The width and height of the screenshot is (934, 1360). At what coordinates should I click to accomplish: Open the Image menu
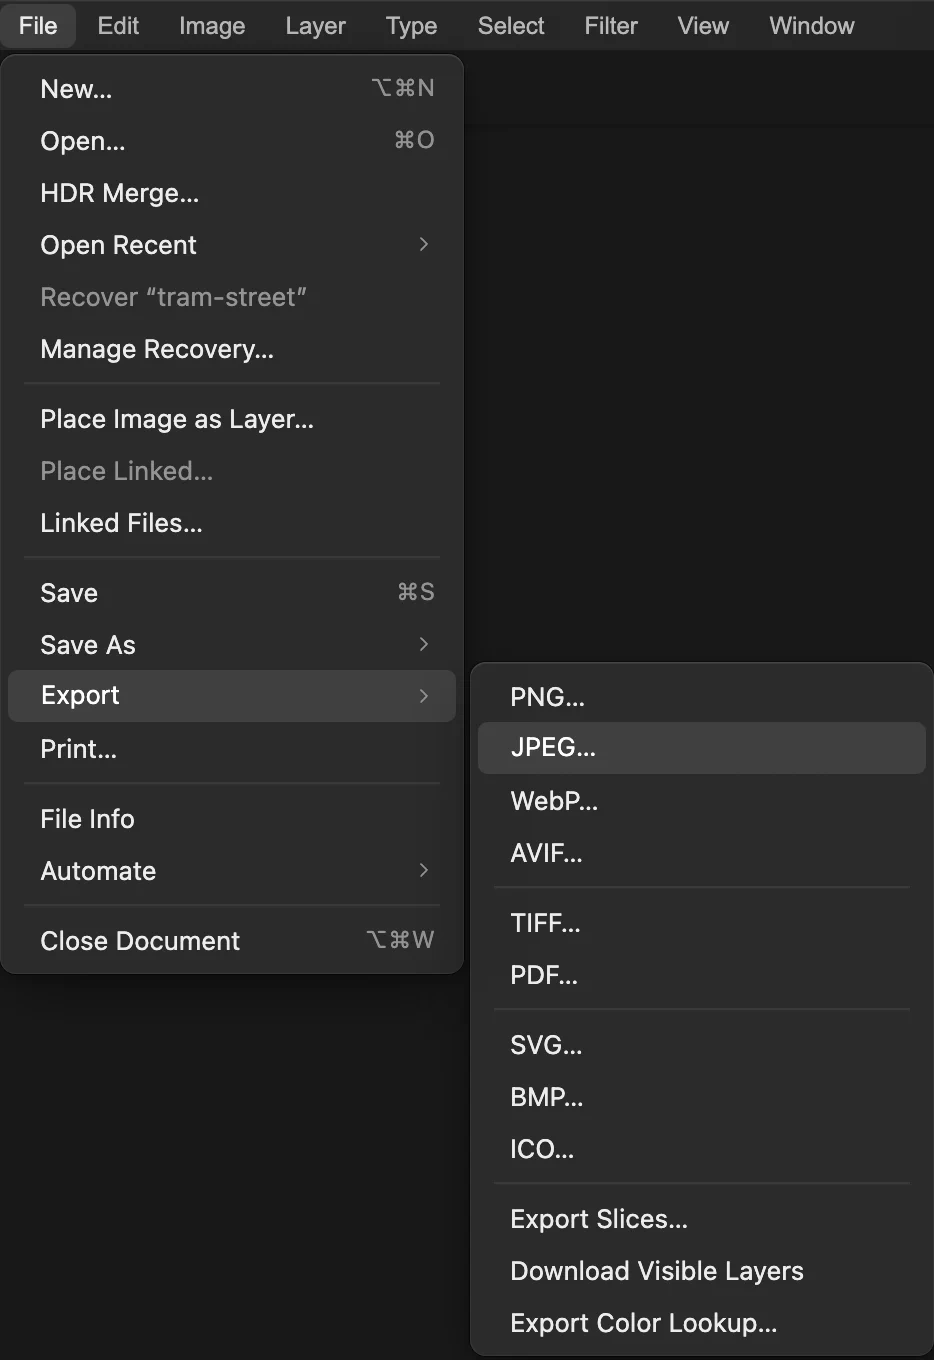pyautogui.click(x=212, y=25)
